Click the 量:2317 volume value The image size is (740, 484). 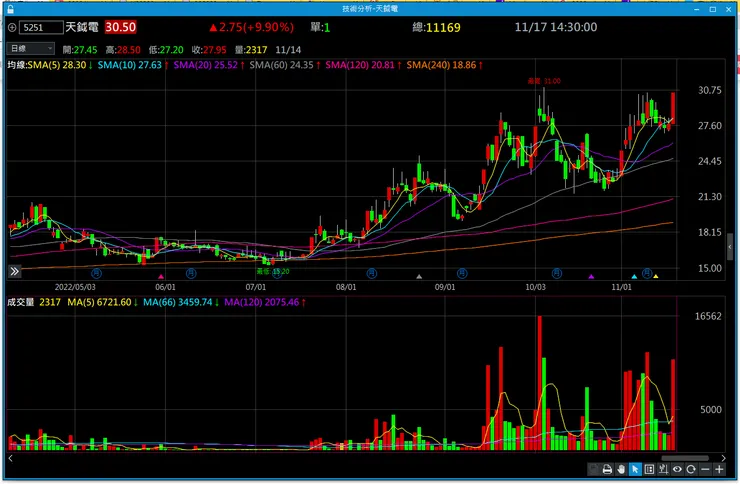[x=251, y=50]
